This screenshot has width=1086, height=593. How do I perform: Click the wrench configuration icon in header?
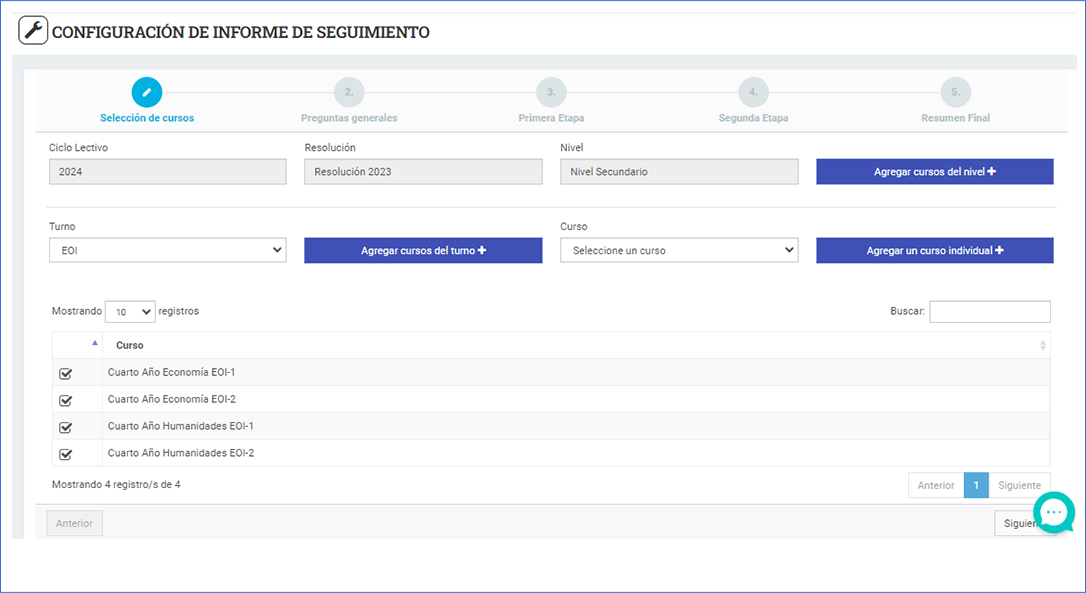tap(33, 31)
